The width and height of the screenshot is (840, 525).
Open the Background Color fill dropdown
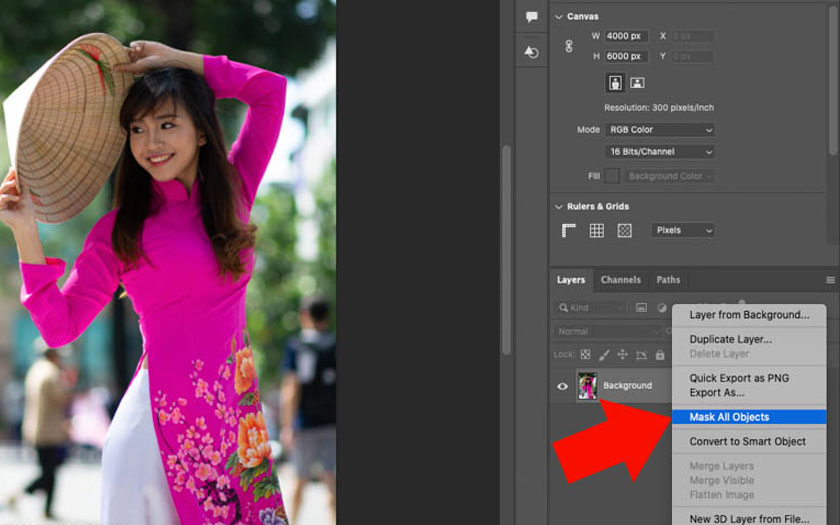tap(670, 176)
